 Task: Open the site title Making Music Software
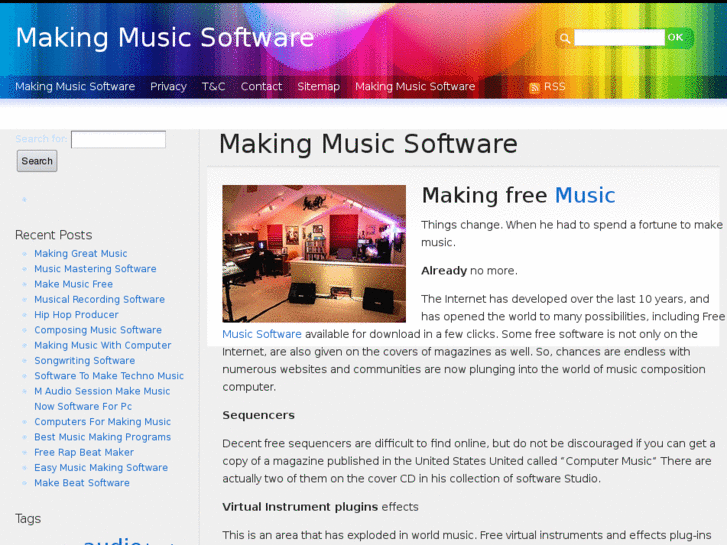(165, 37)
